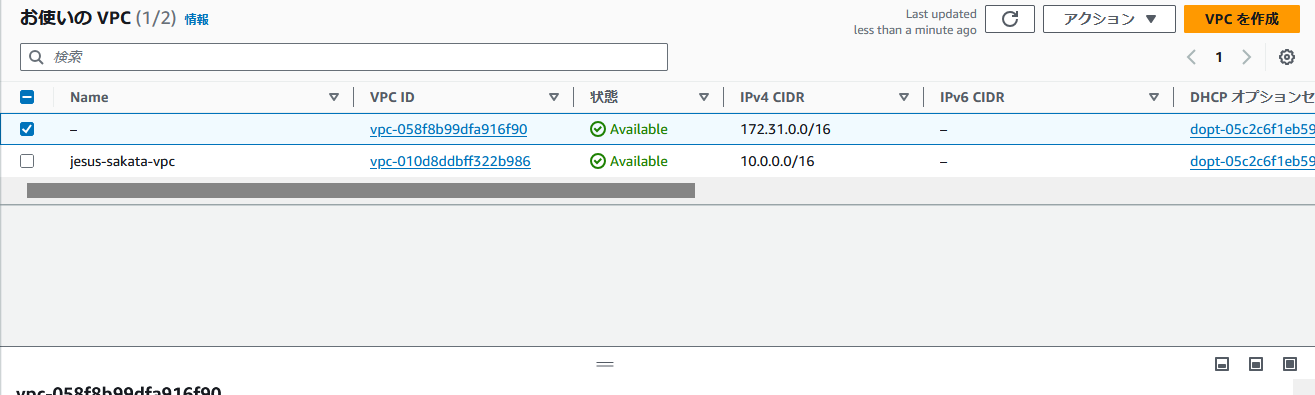Click Available status icon for jesus-sakata-vpc
The height and width of the screenshot is (395, 1315).
tap(598, 161)
